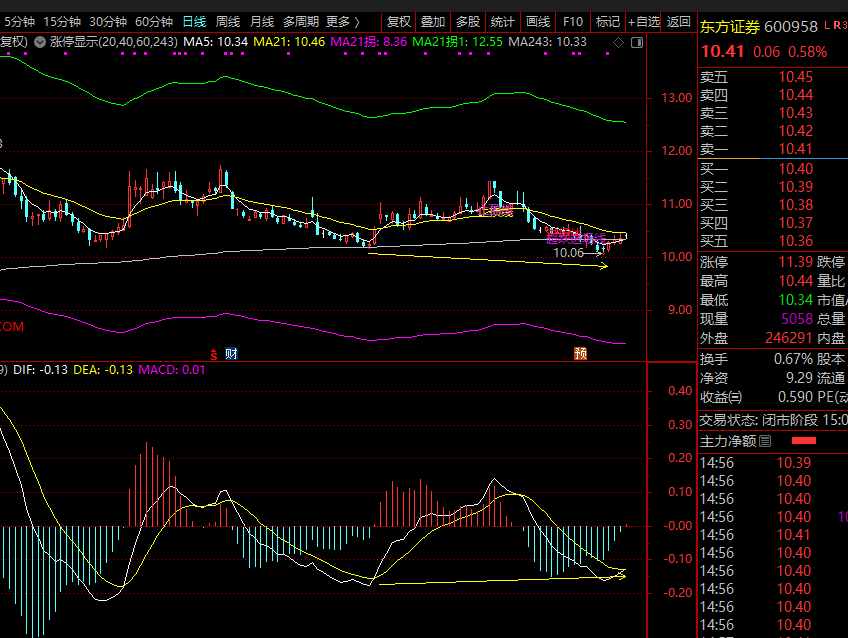Open the 主力净额 list icon
848x638 pixels.
point(765,441)
